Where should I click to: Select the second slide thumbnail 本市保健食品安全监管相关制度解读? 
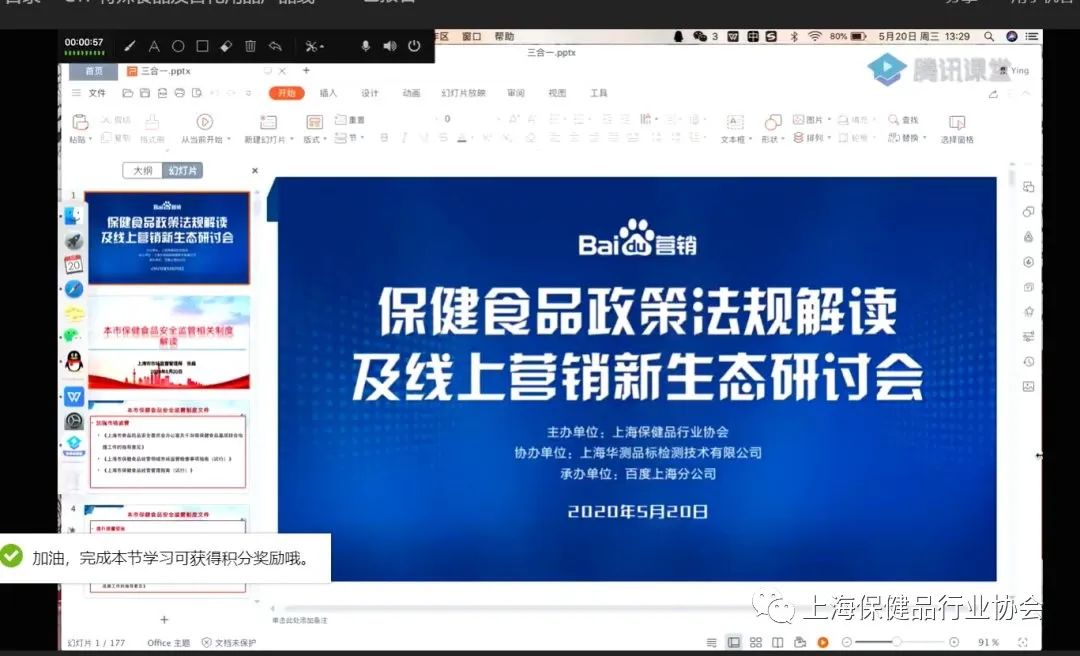click(167, 342)
